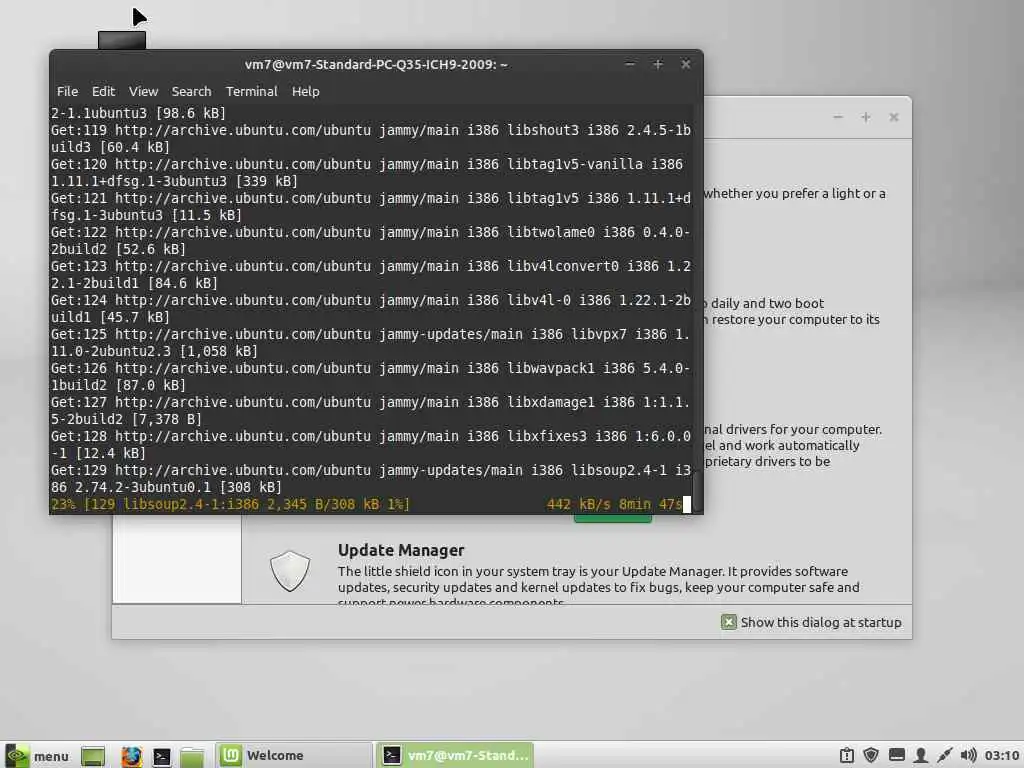1024x768 pixels.
Task: Click the Get:122 libtwolame0 download line
Action: pos(371,241)
